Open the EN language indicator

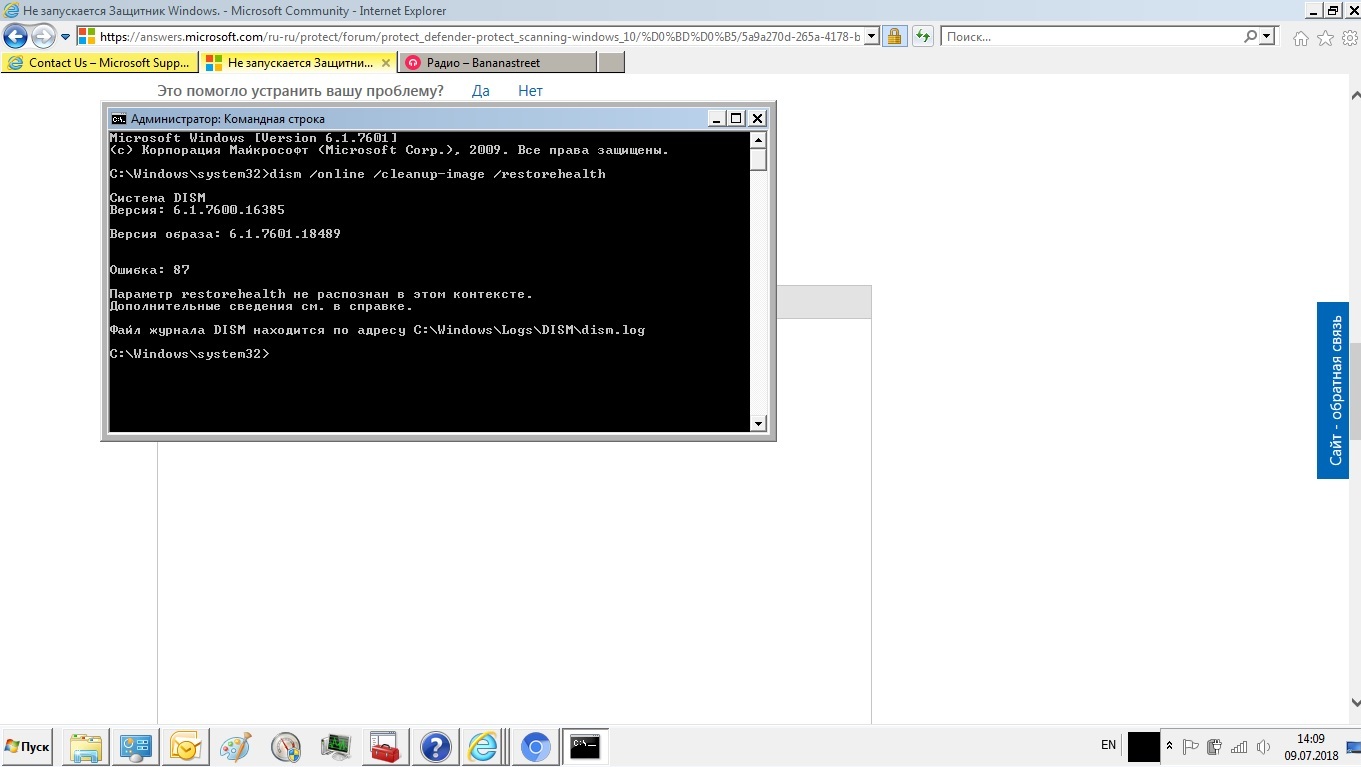[1108, 745]
